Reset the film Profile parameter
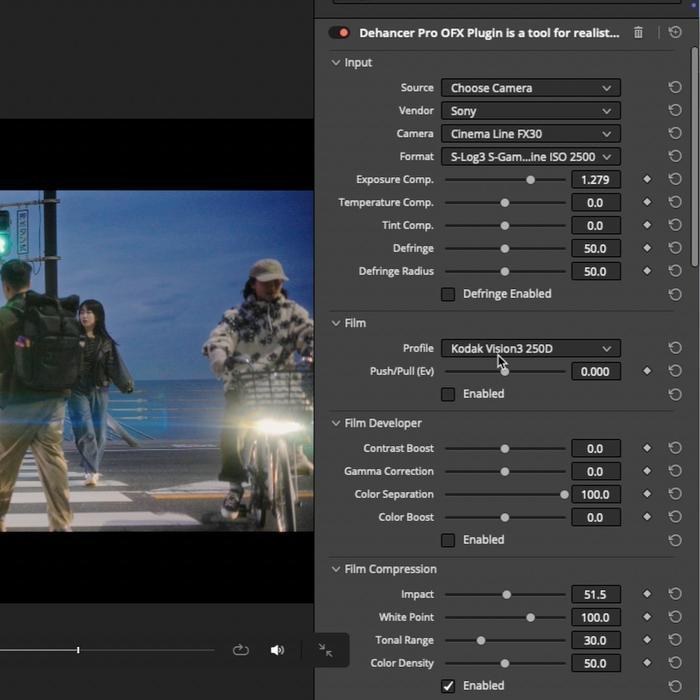700x700 pixels. [x=675, y=348]
